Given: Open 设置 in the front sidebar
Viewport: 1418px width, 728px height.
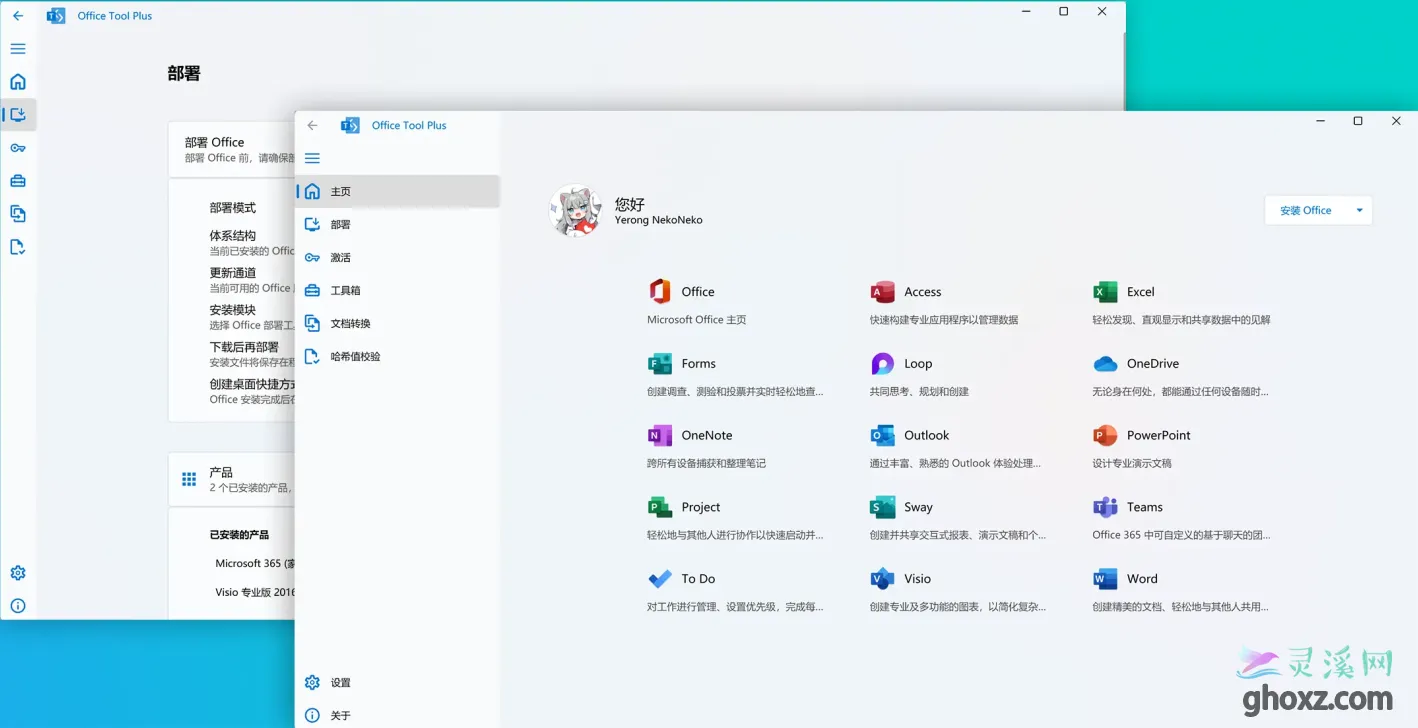Looking at the screenshot, I should [398, 682].
